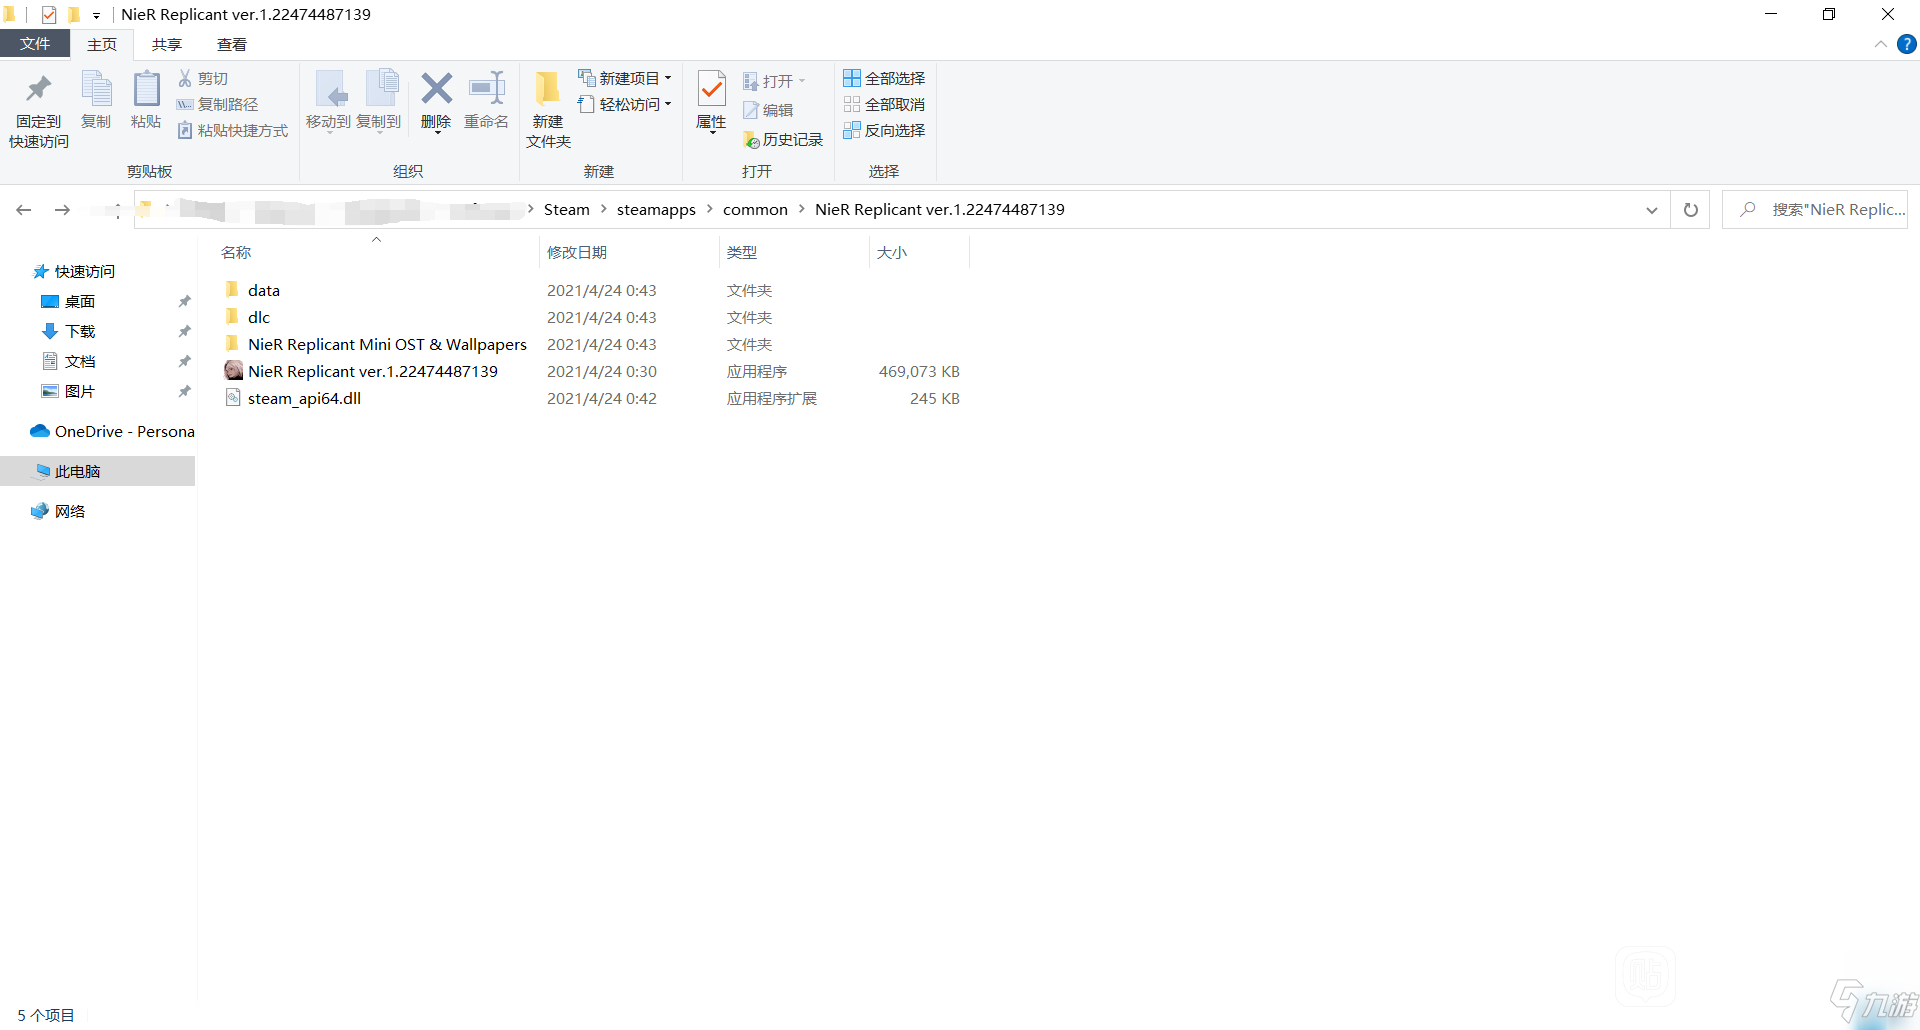Click the quick access toolbar properties checkmark
The height and width of the screenshot is (1030, 1920).
tap(49, 15)
